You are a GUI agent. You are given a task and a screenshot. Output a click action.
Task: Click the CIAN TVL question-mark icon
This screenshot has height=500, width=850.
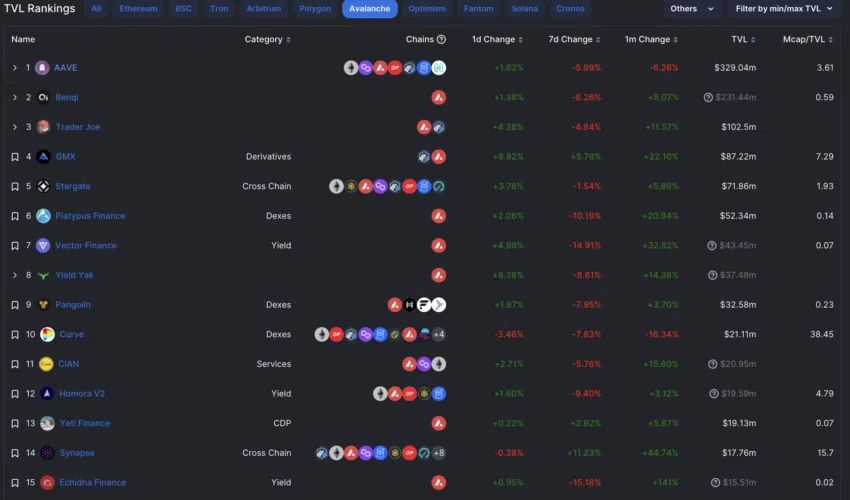tap(713, 364)
